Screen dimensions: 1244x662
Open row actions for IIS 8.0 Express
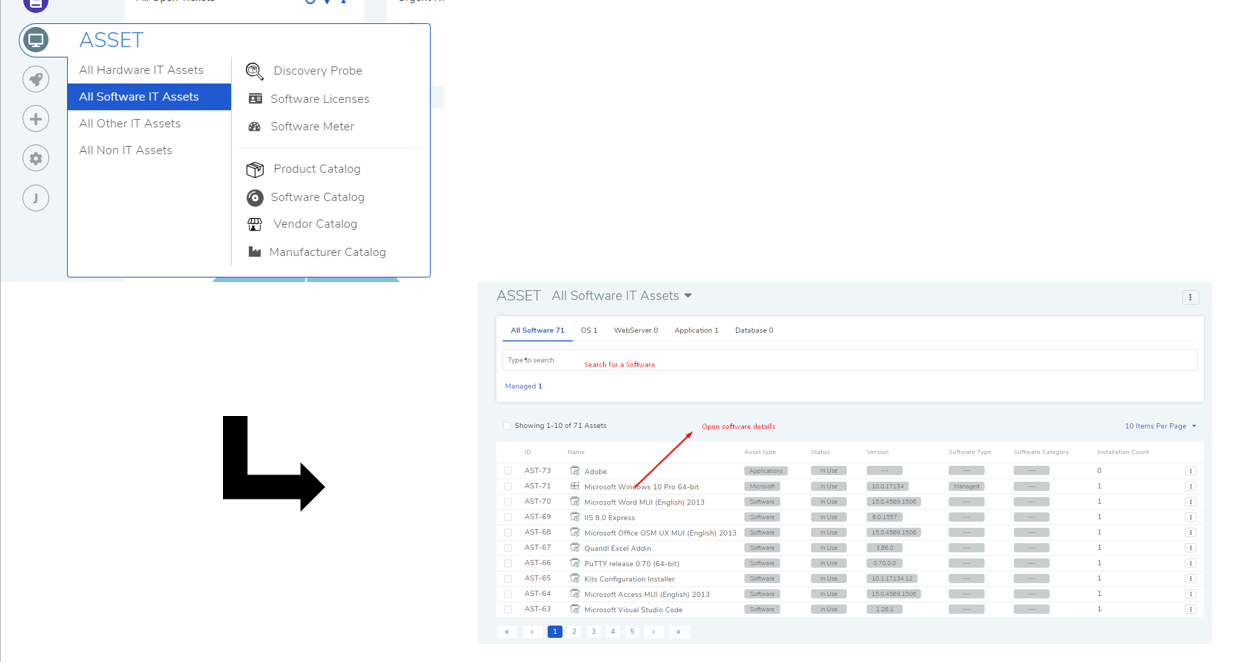(1190, 517)
